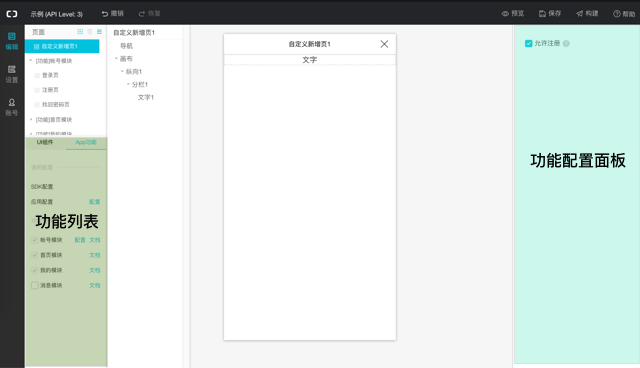640x368 pixels.
Task: Click the 保存 save button
Action: (550, 13)
